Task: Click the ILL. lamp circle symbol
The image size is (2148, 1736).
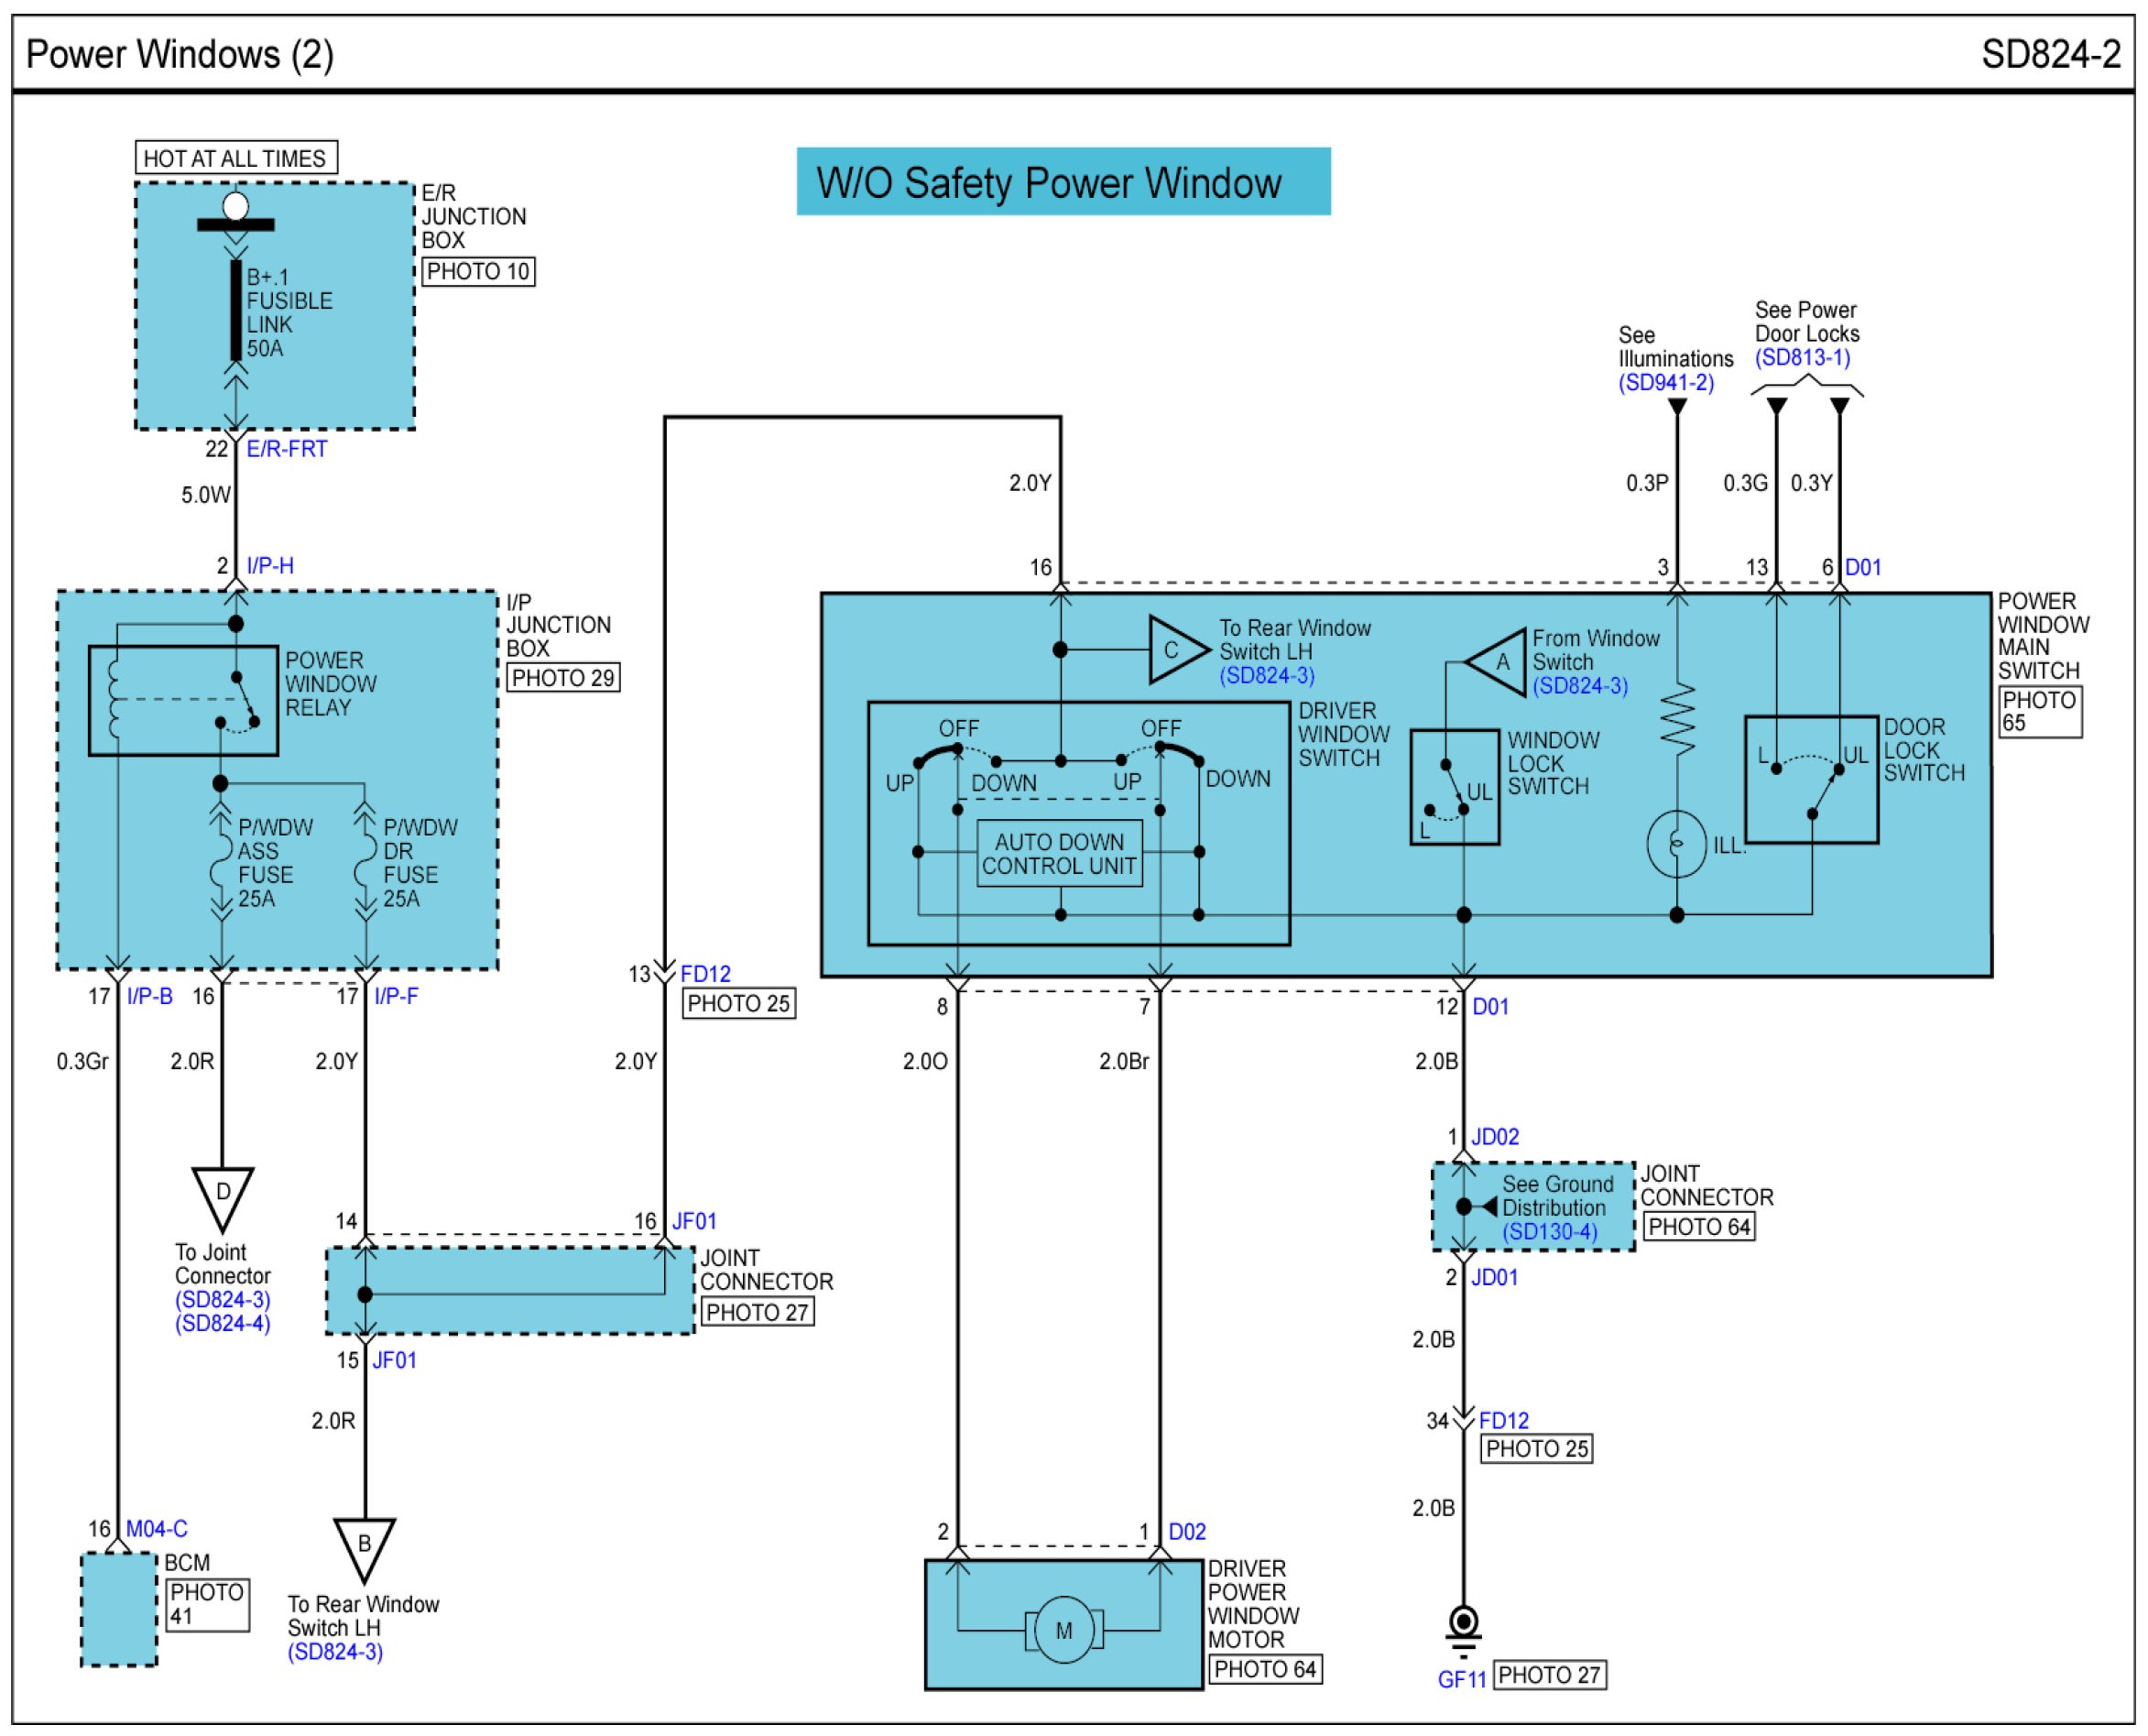Action: (1676, 844)
